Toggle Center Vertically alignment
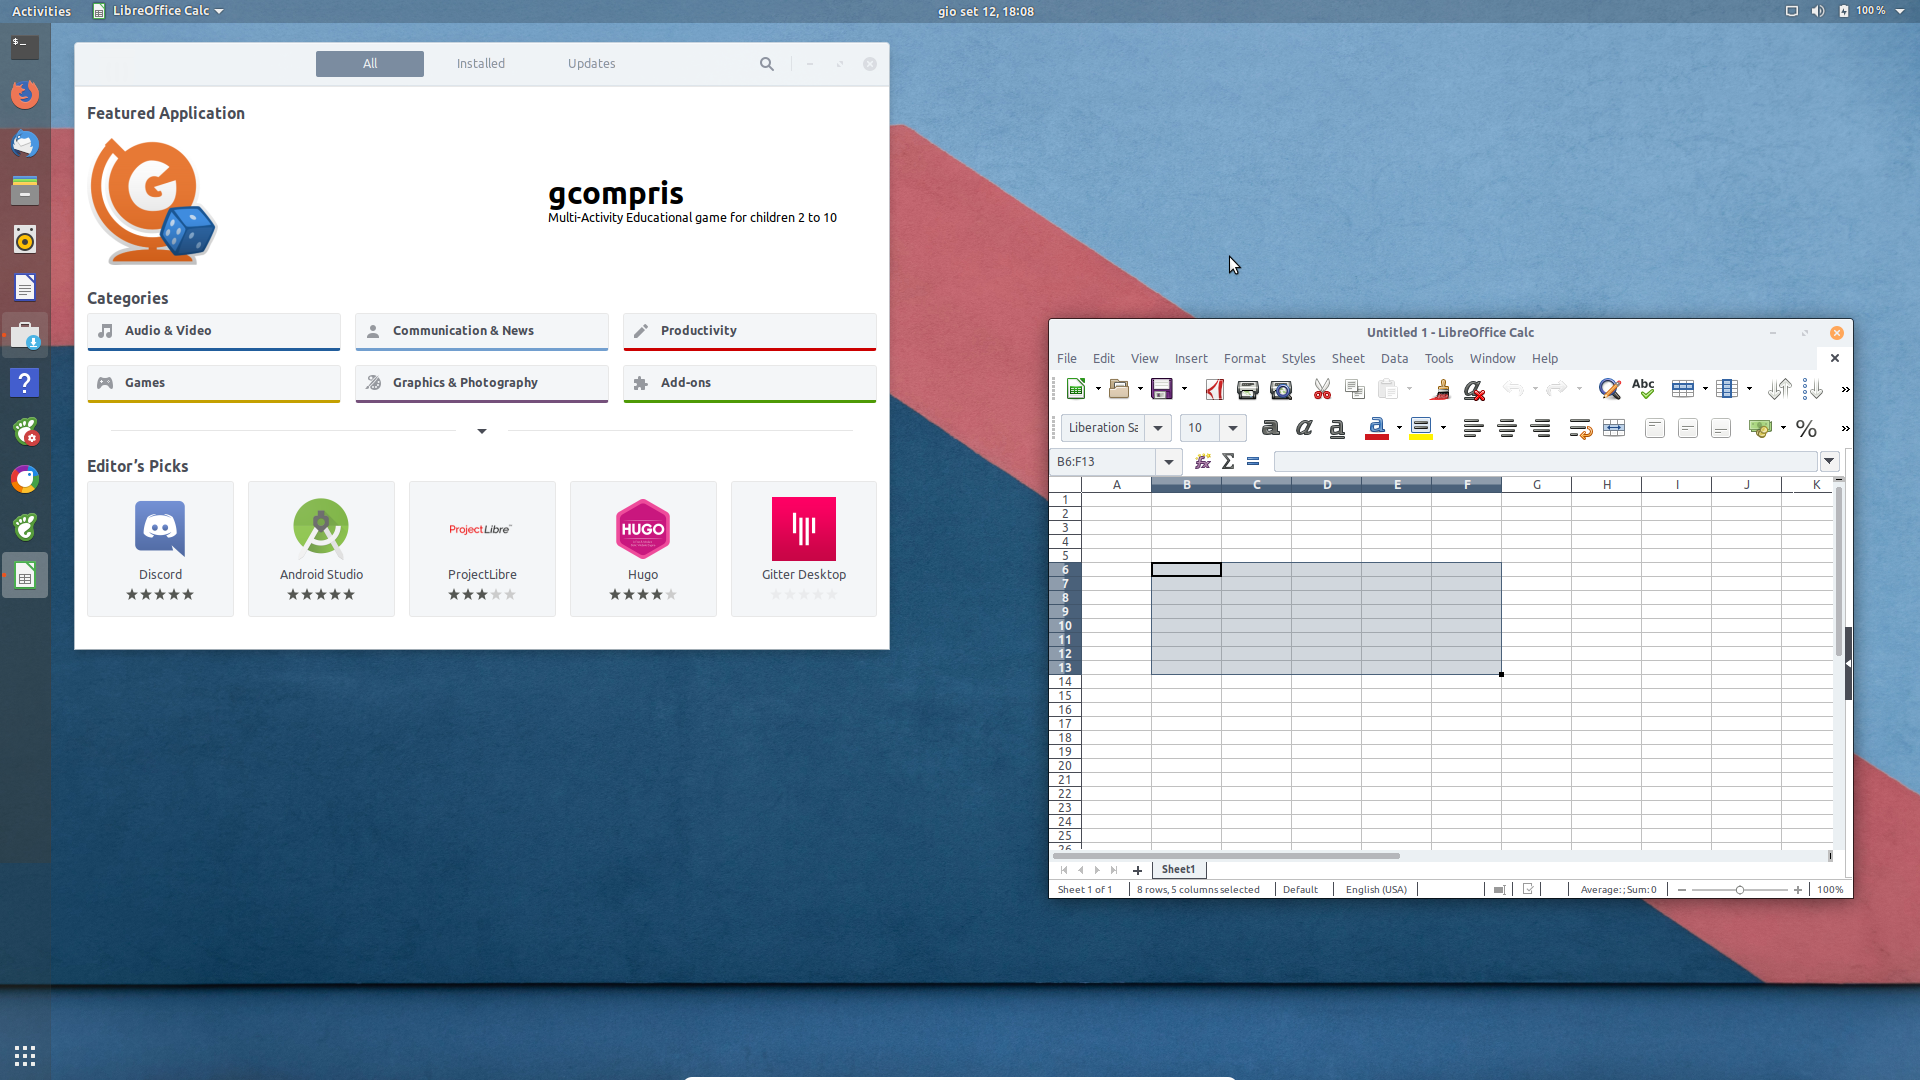1920x1080 pixels. [1688, 428]
